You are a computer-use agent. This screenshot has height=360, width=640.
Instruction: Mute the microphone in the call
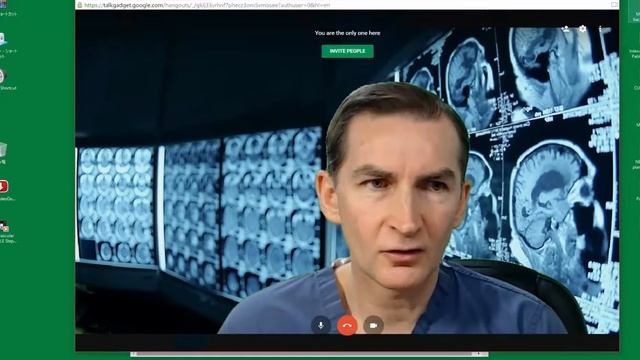click(321, 325)
